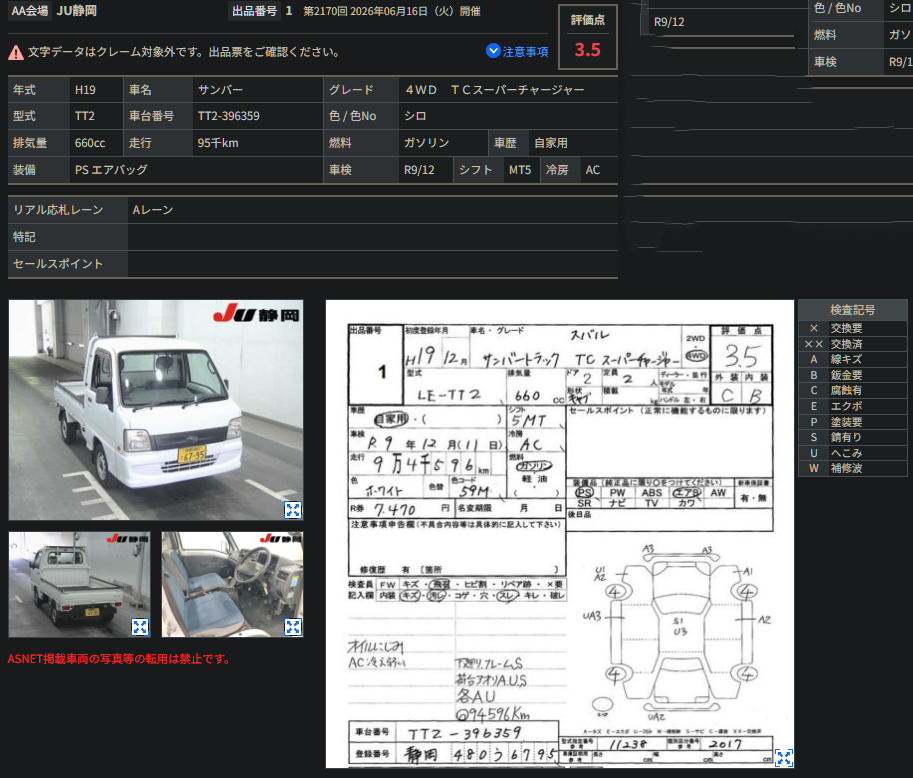Open the blue seat interior thumbnail

(232, 584)
